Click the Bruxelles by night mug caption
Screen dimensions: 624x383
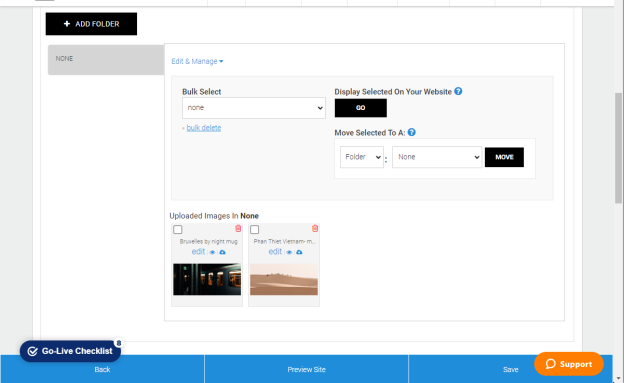(x=208, y=242)
